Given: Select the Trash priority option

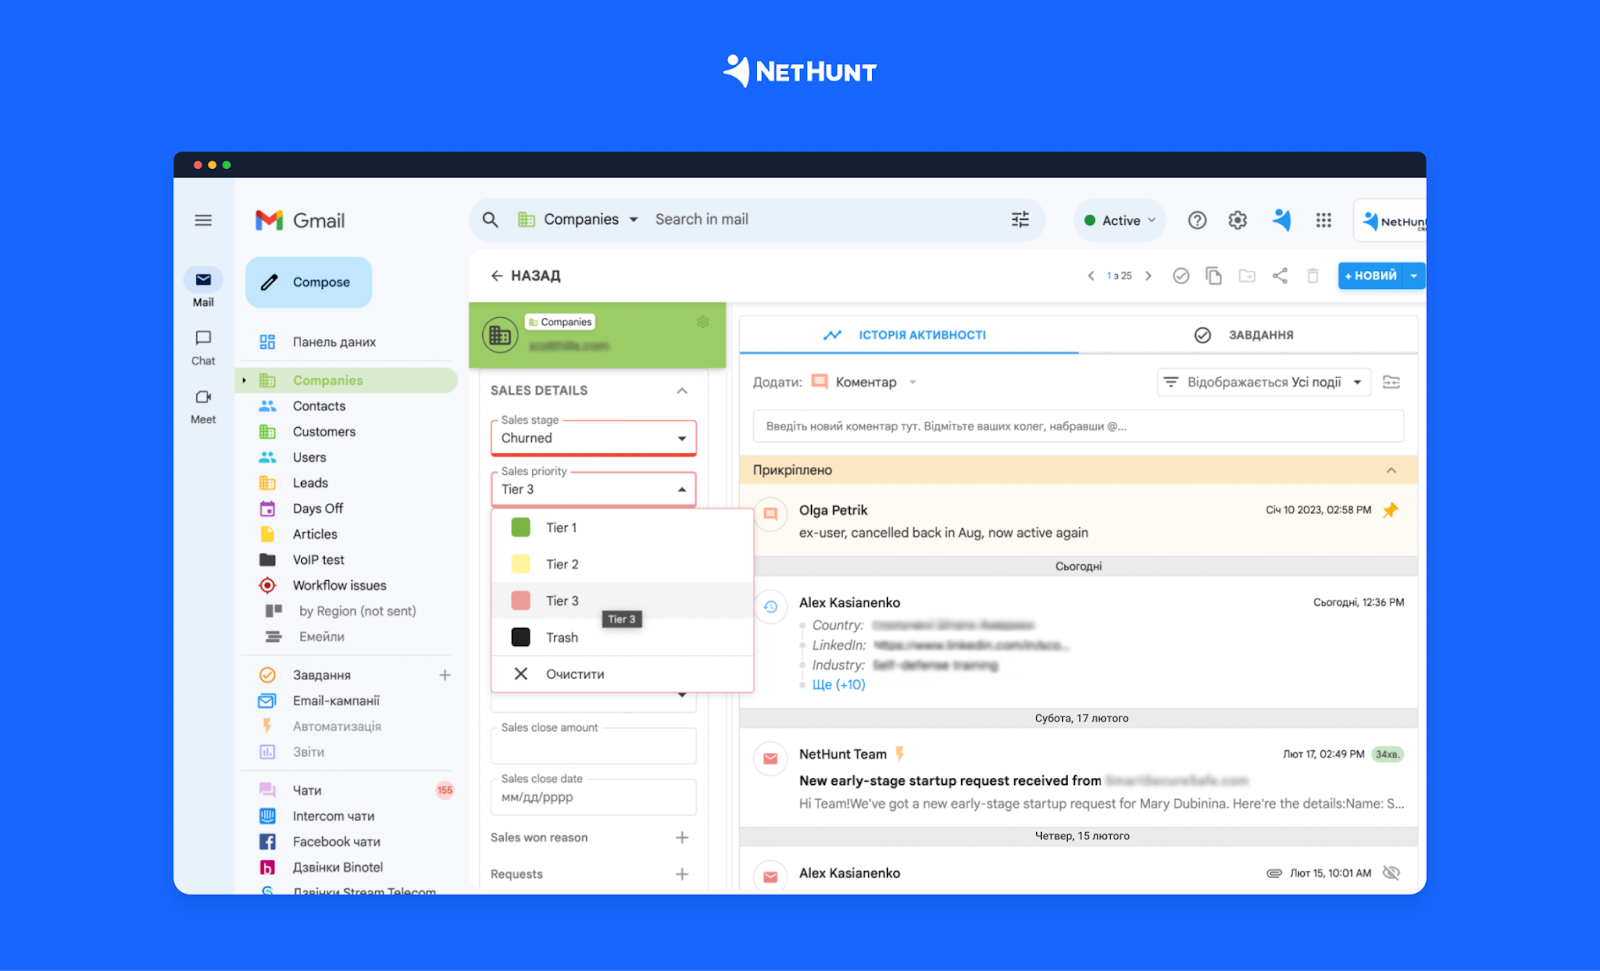Looking at the screenshot, I should (x=622, y=637).
